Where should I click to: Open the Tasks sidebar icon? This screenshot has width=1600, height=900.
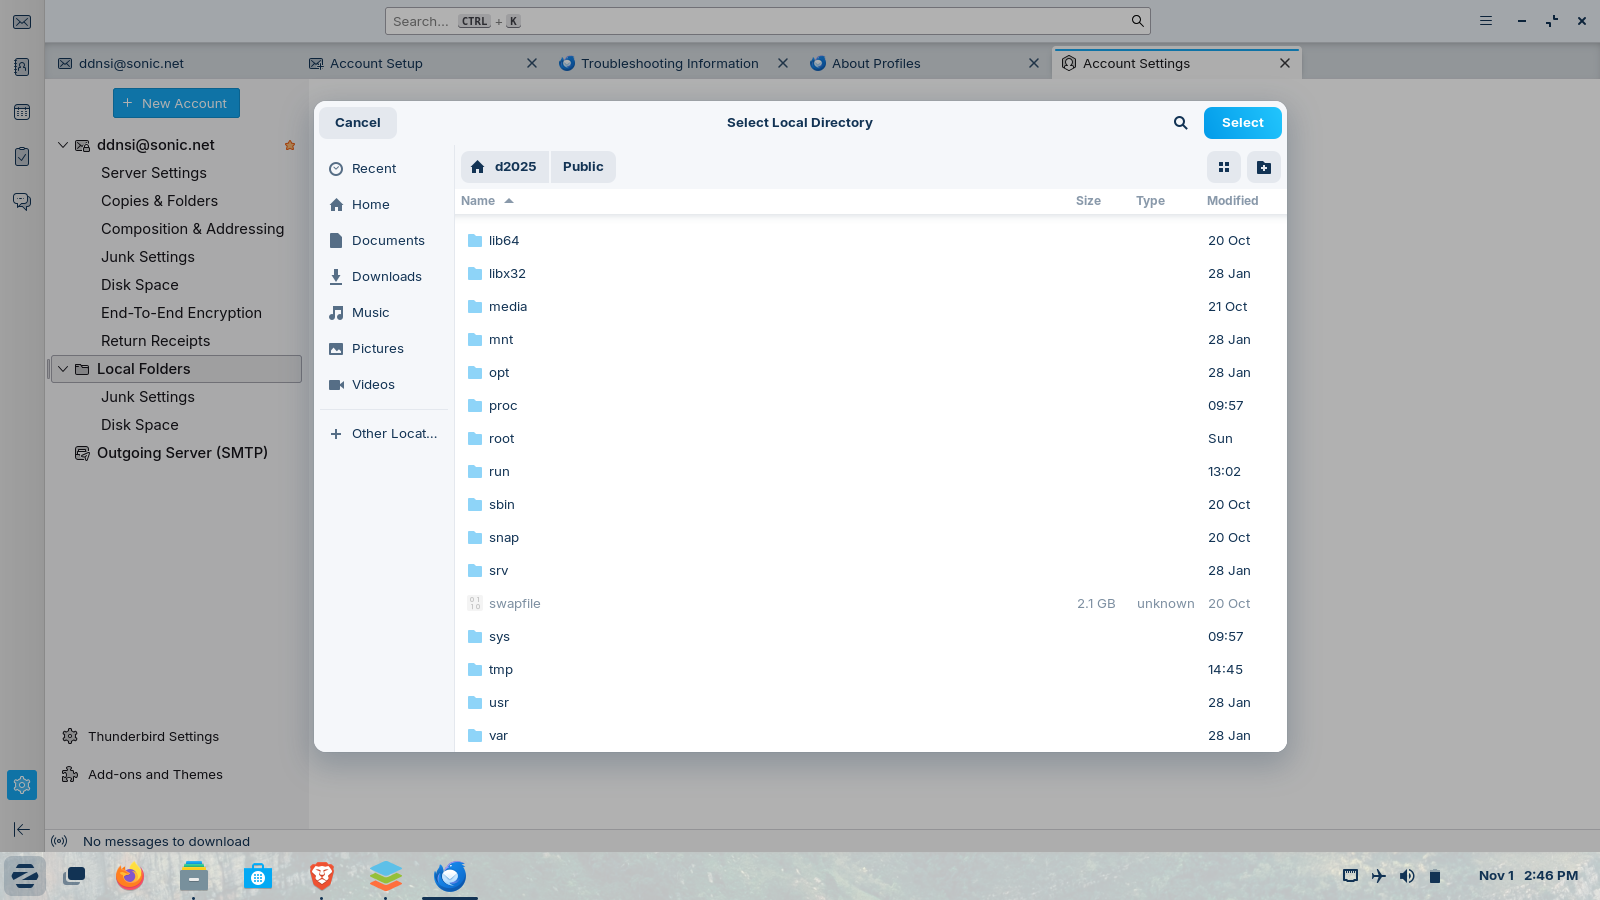[22, 157]
